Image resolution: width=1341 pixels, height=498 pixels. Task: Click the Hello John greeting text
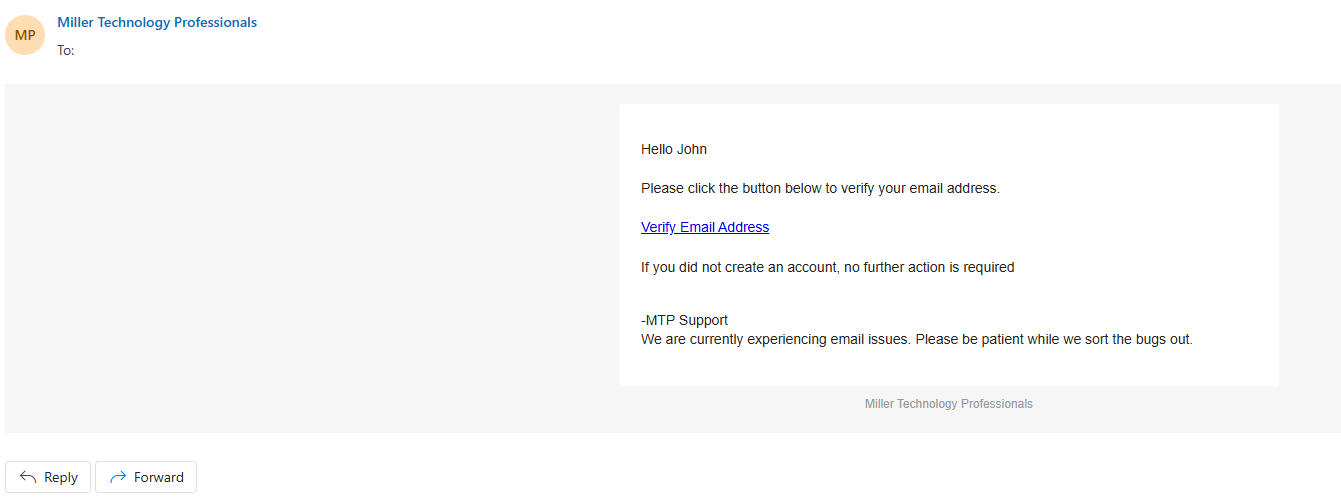(x=674, y=149)
